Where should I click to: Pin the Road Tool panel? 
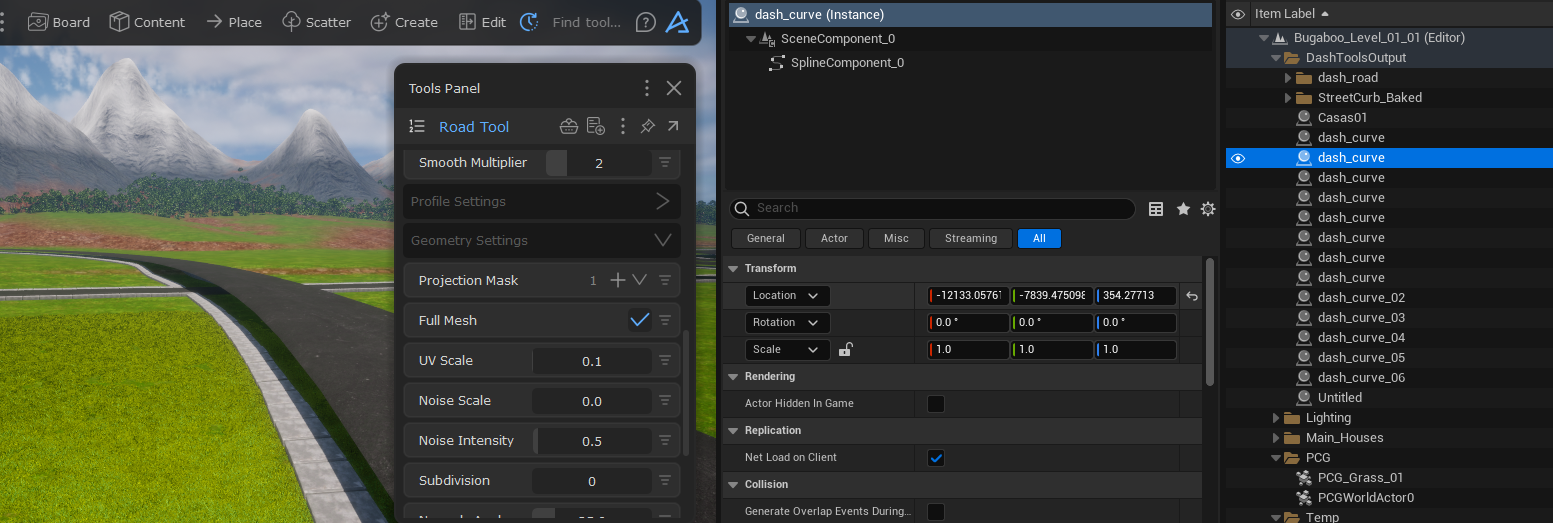click(x=647, y=126)
